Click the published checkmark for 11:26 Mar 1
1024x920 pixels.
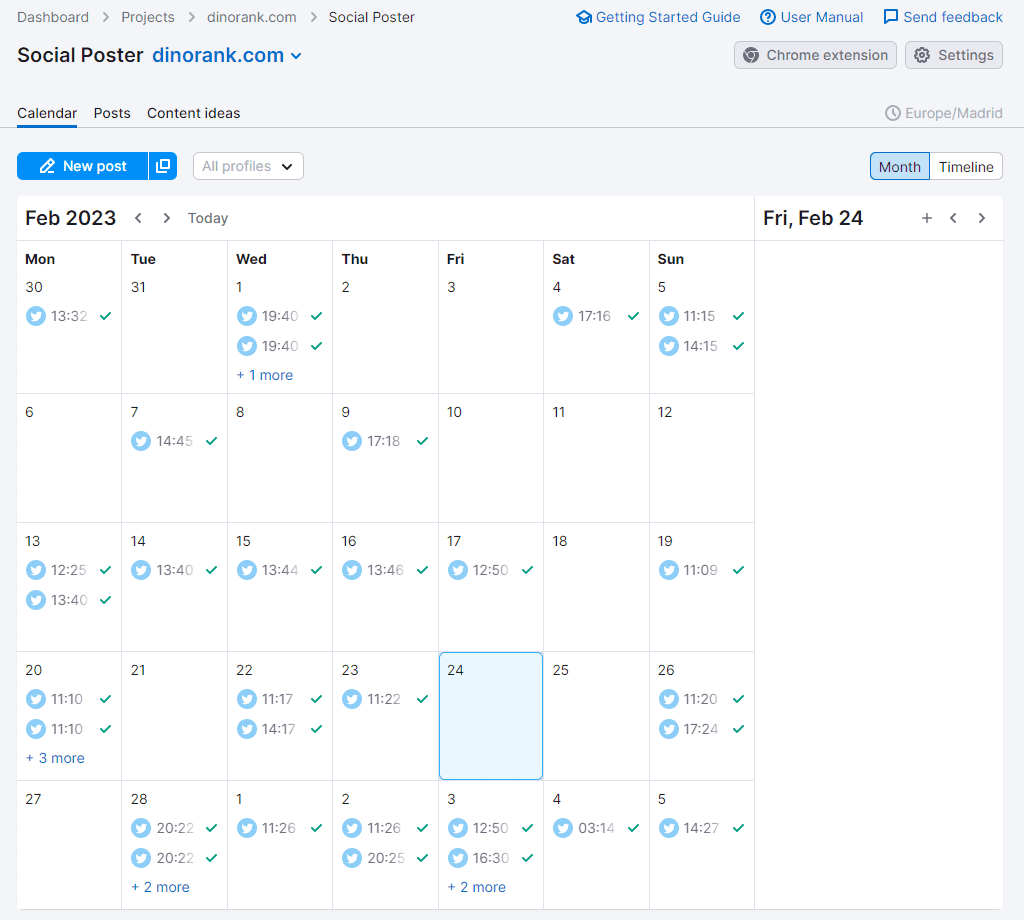click(317, 828)
